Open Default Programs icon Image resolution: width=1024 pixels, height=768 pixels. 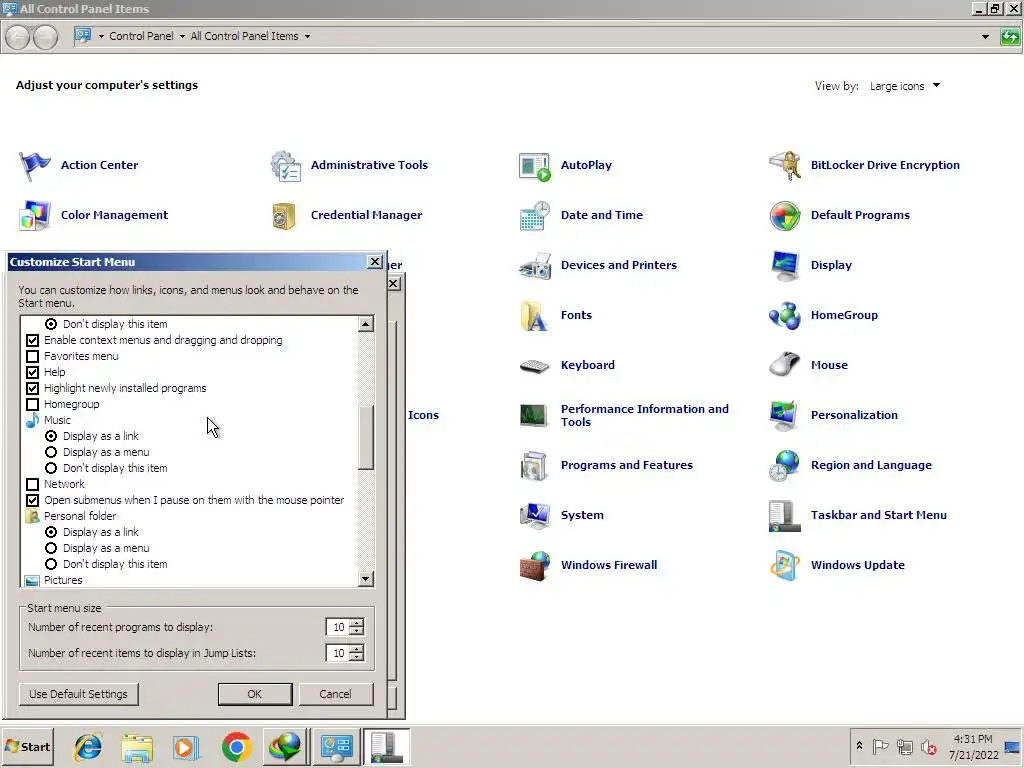point(785,216)
